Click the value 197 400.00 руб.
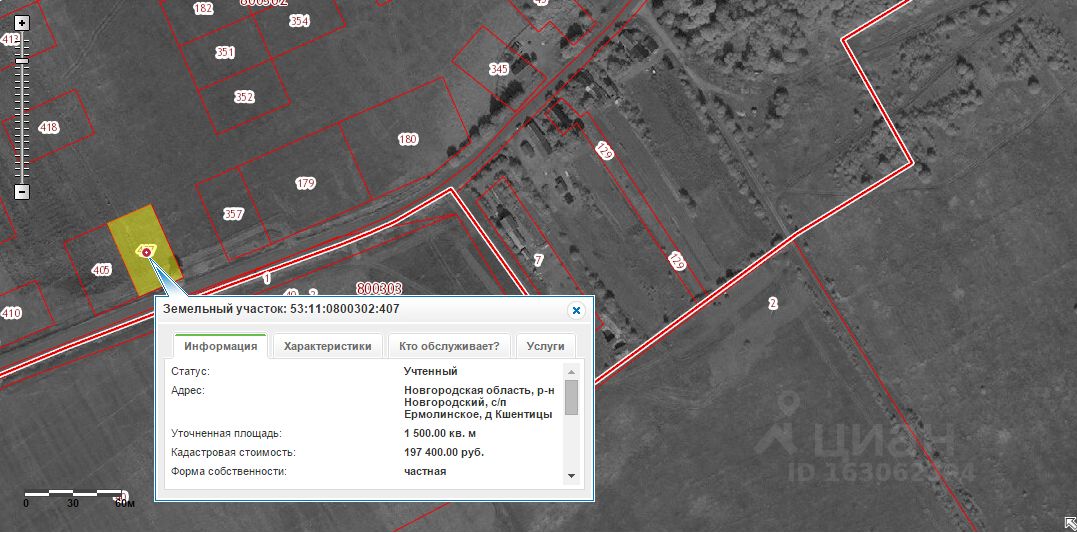This screenshot has height=533, width=1077. tap(444, 453)
